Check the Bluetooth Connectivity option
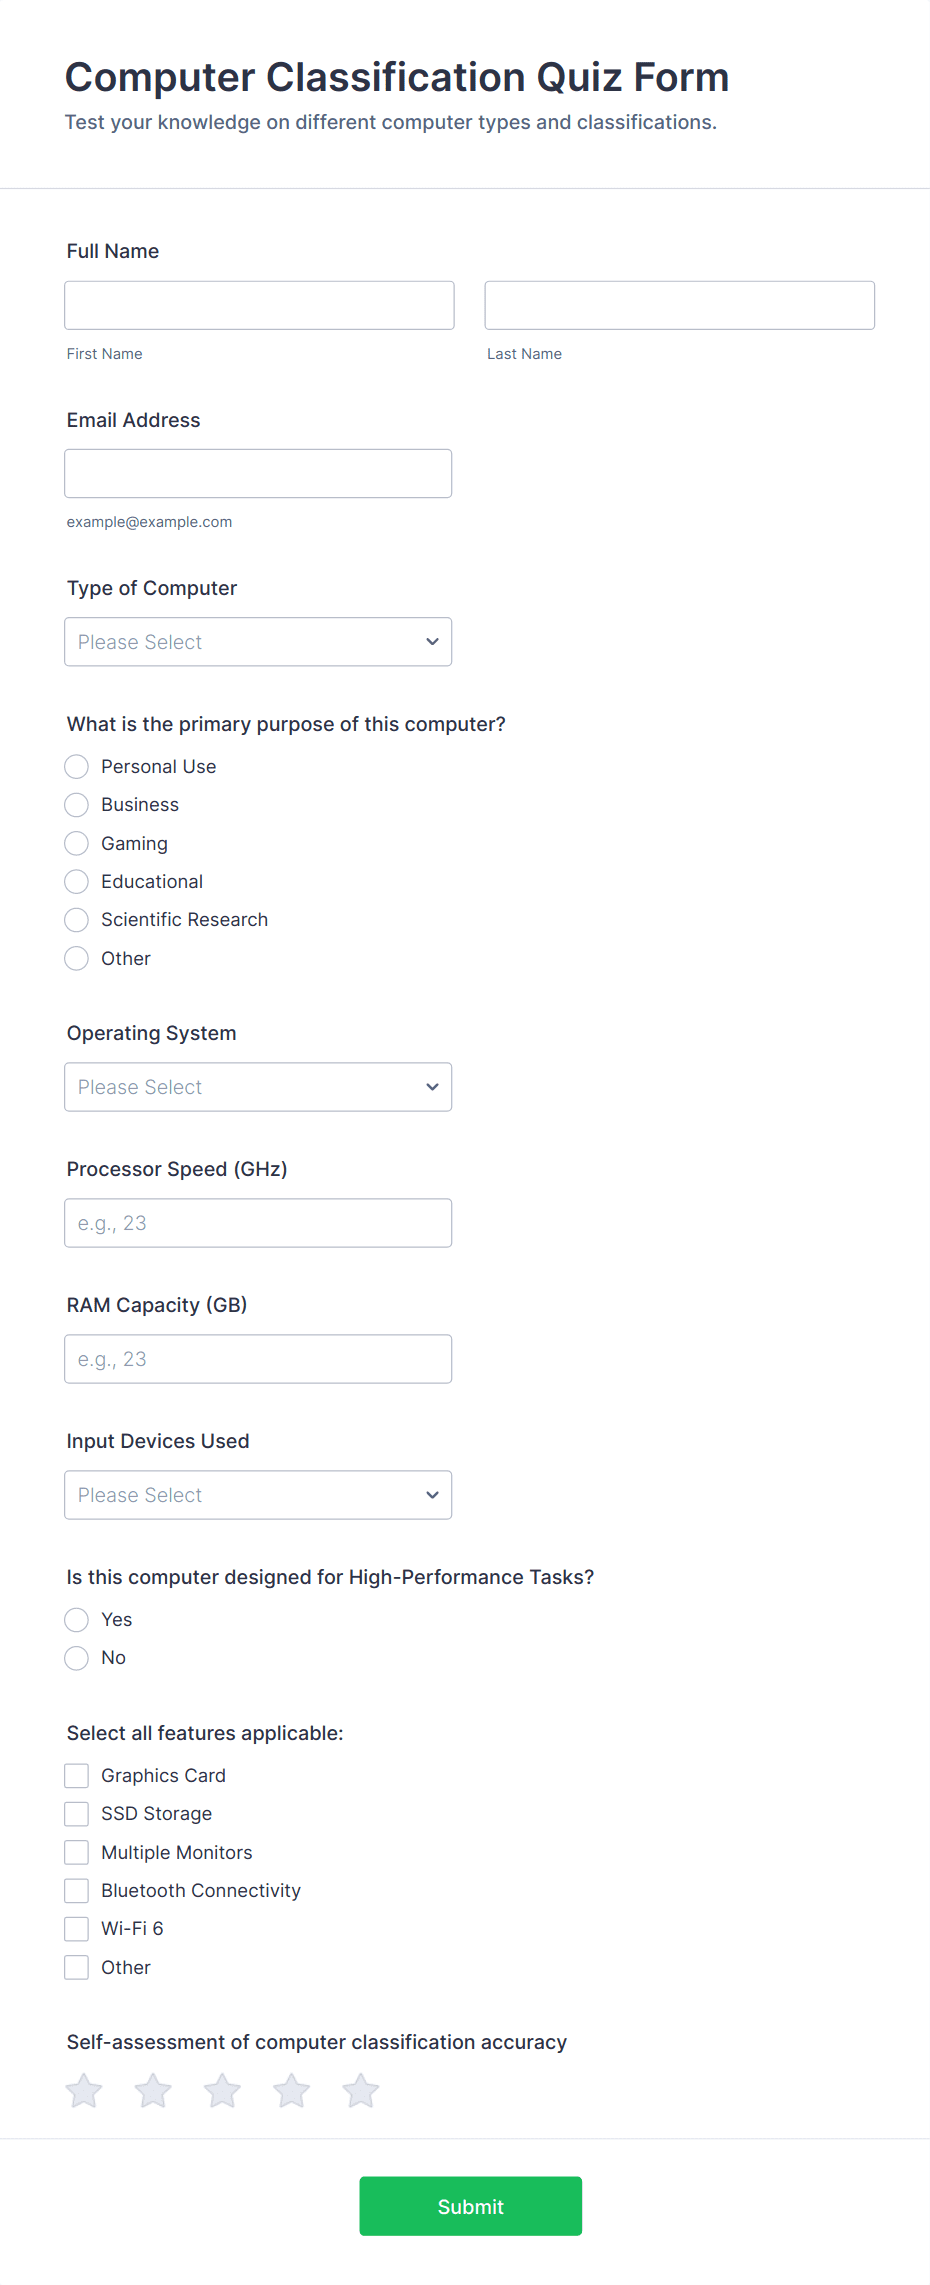This screenshot has width=930, height=2285. coord(77,1891)
